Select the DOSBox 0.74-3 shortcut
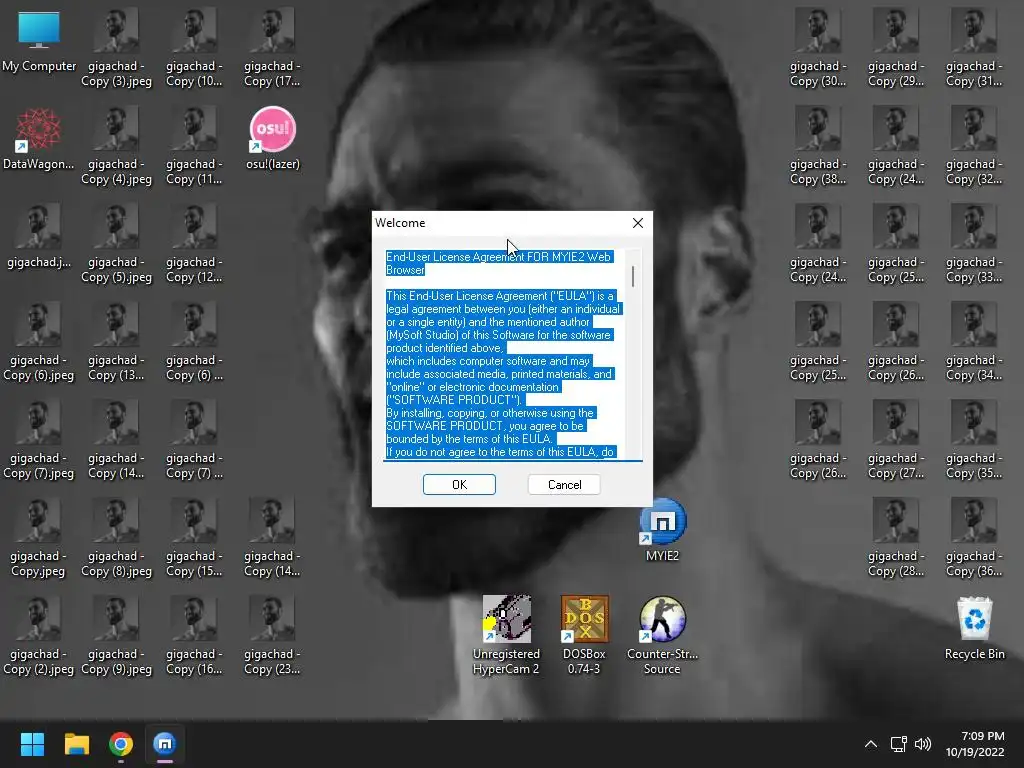1024x768 pixels. click(584, 635)
